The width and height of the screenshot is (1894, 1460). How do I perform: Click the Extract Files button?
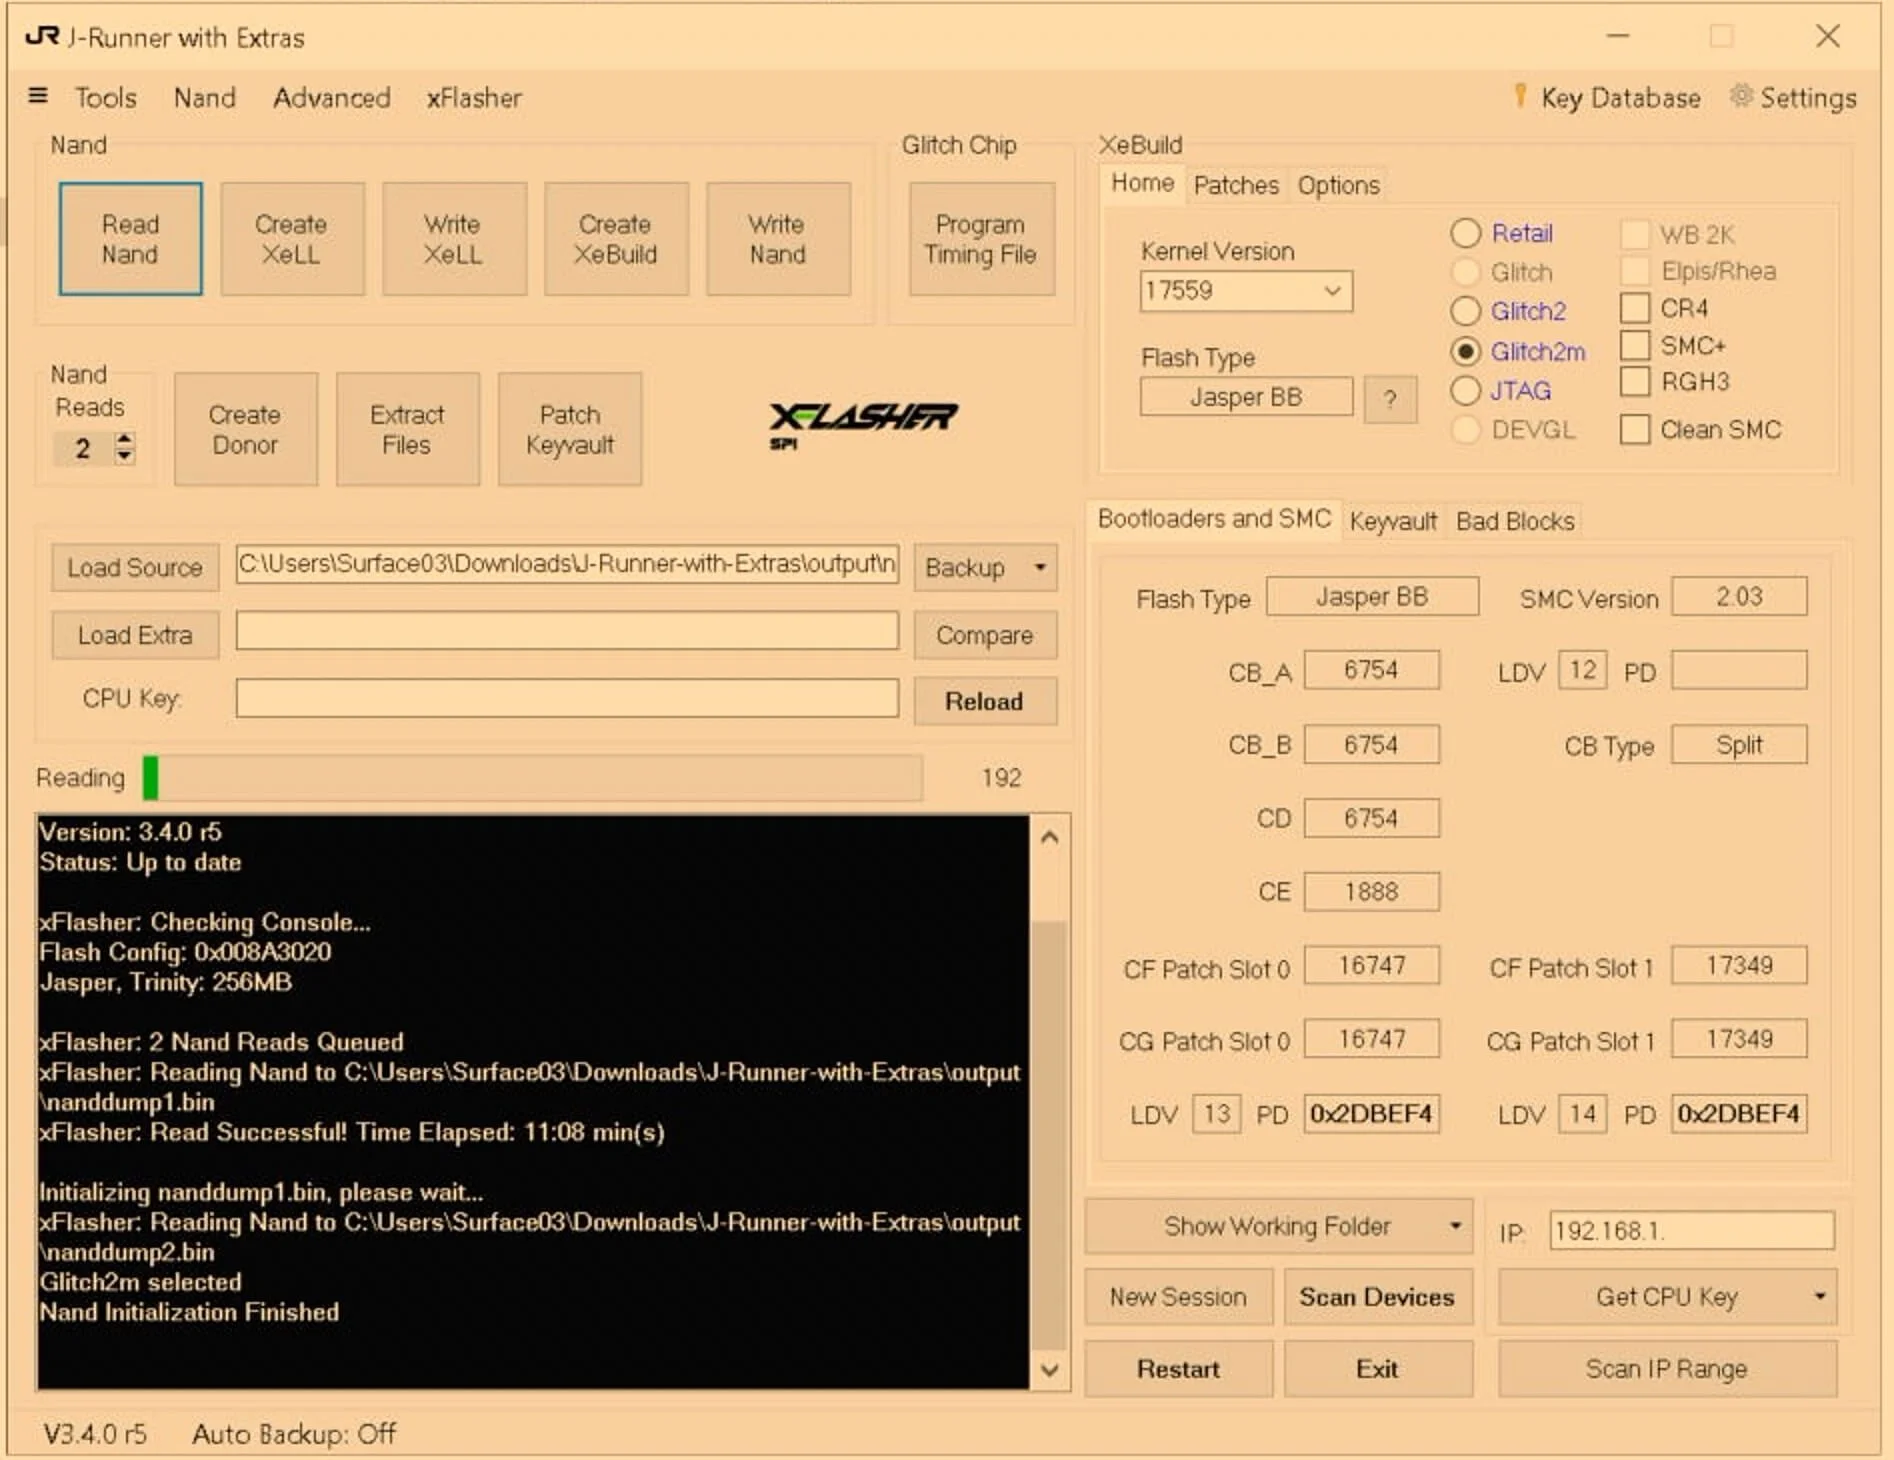pyautogui.click(x=407, y=429)
